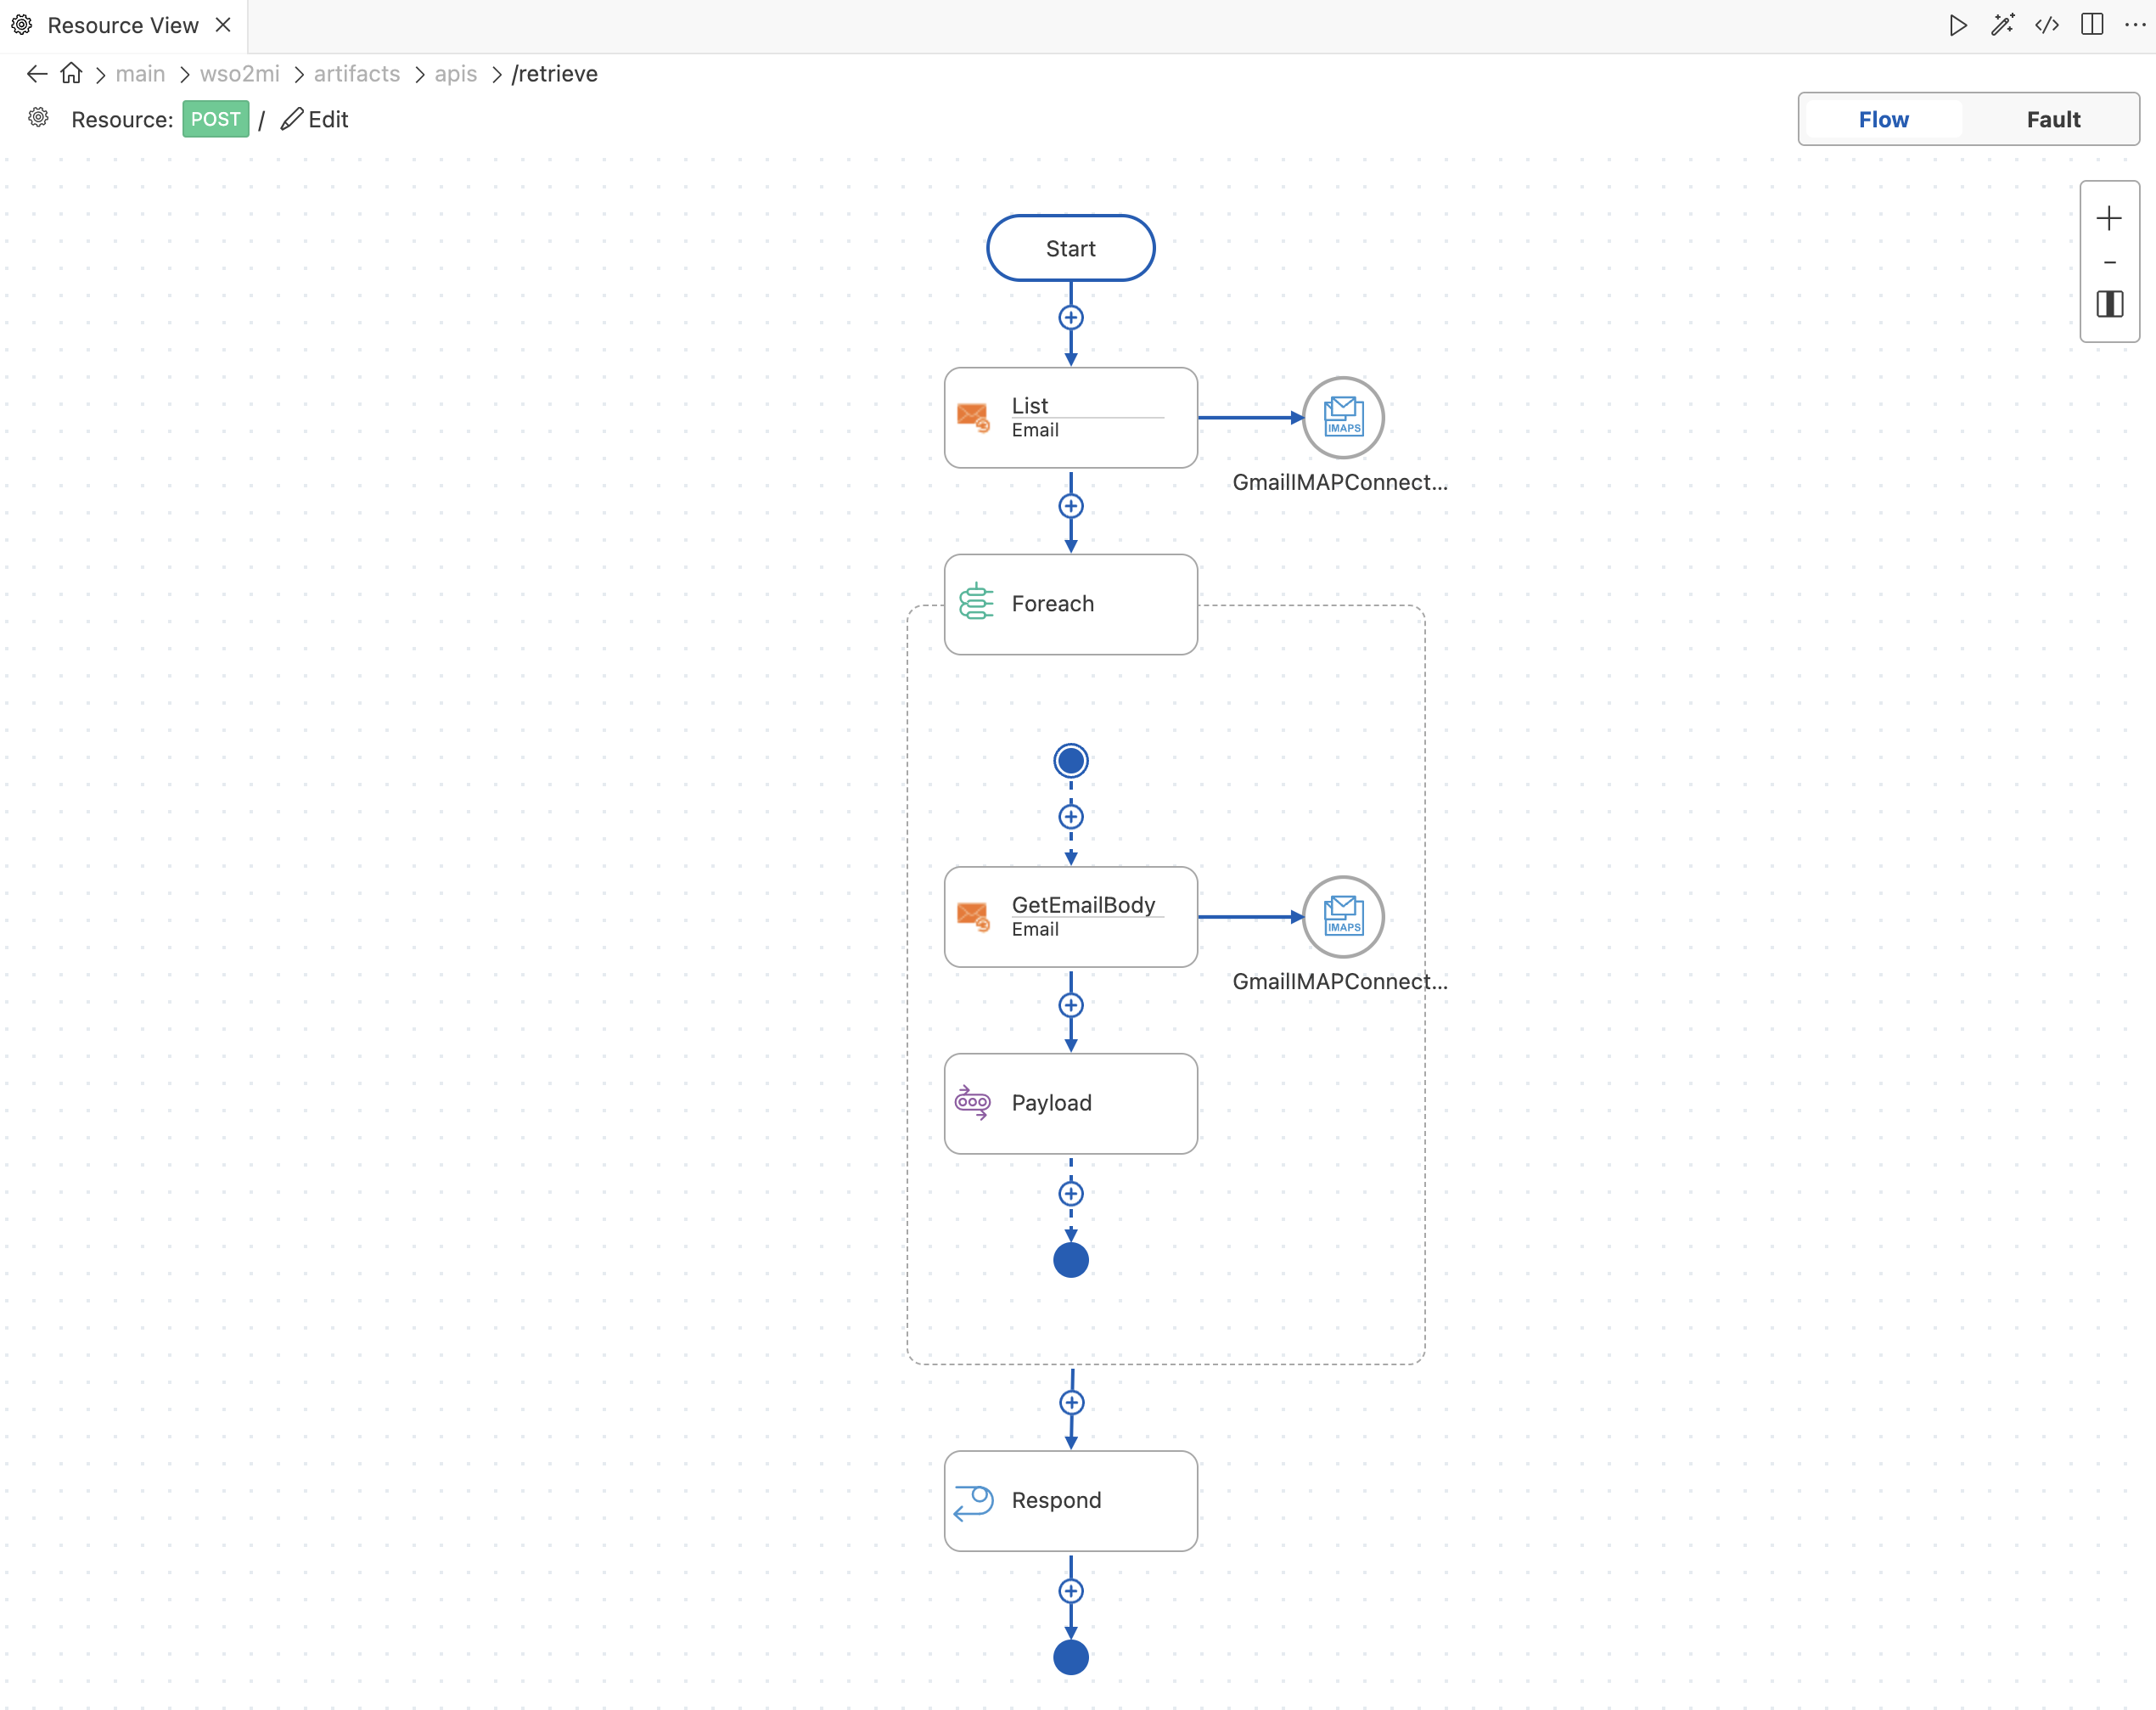Select the Start node
The image size is (2156, 1710).
coord(1071,248)
